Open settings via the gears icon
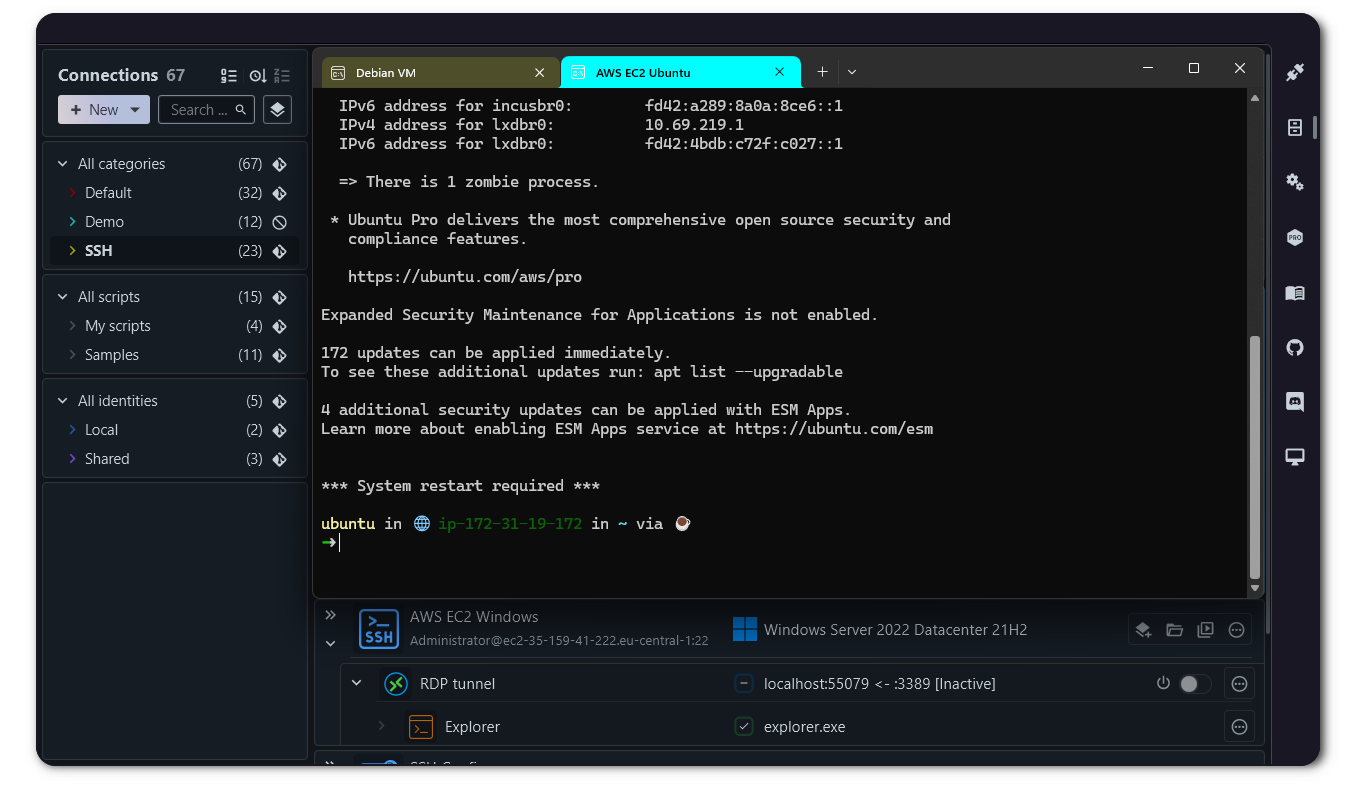This screenshot has width=1360, height=790. 1295,182
